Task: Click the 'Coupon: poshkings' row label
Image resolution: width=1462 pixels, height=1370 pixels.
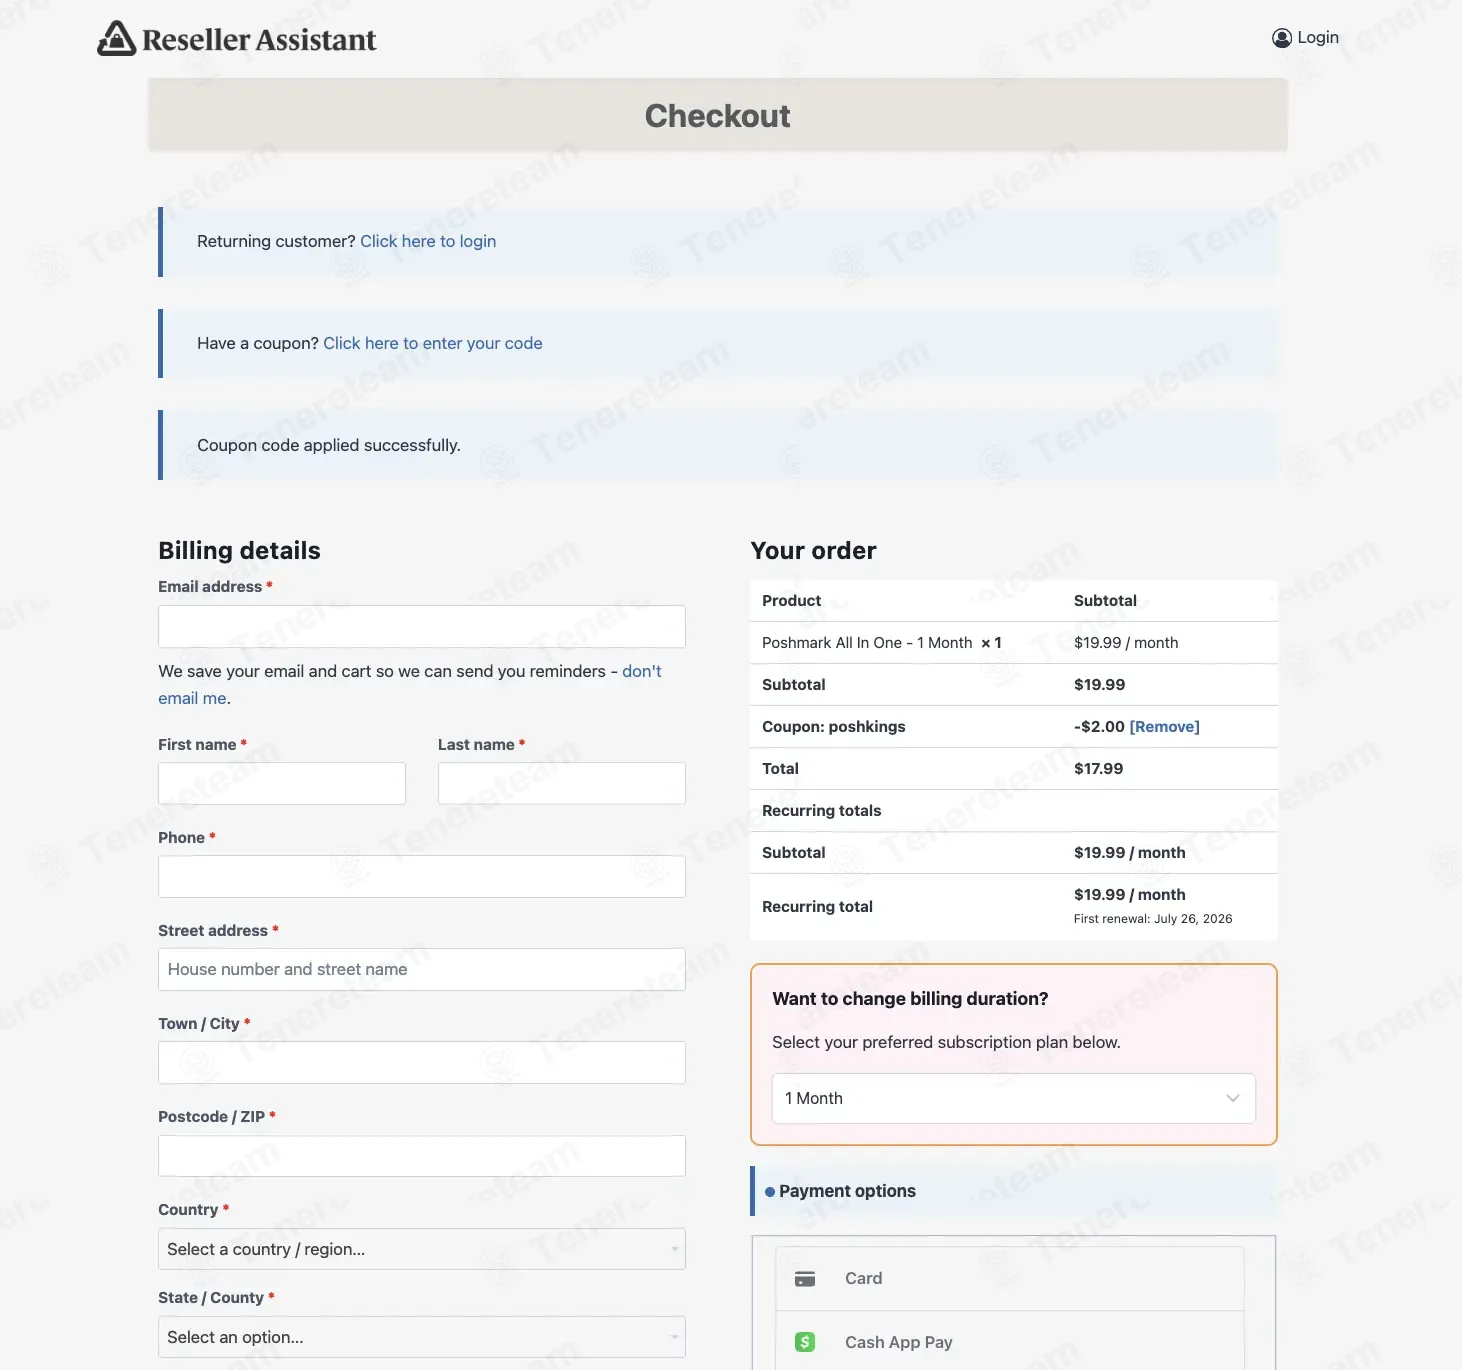Action: 834,727
